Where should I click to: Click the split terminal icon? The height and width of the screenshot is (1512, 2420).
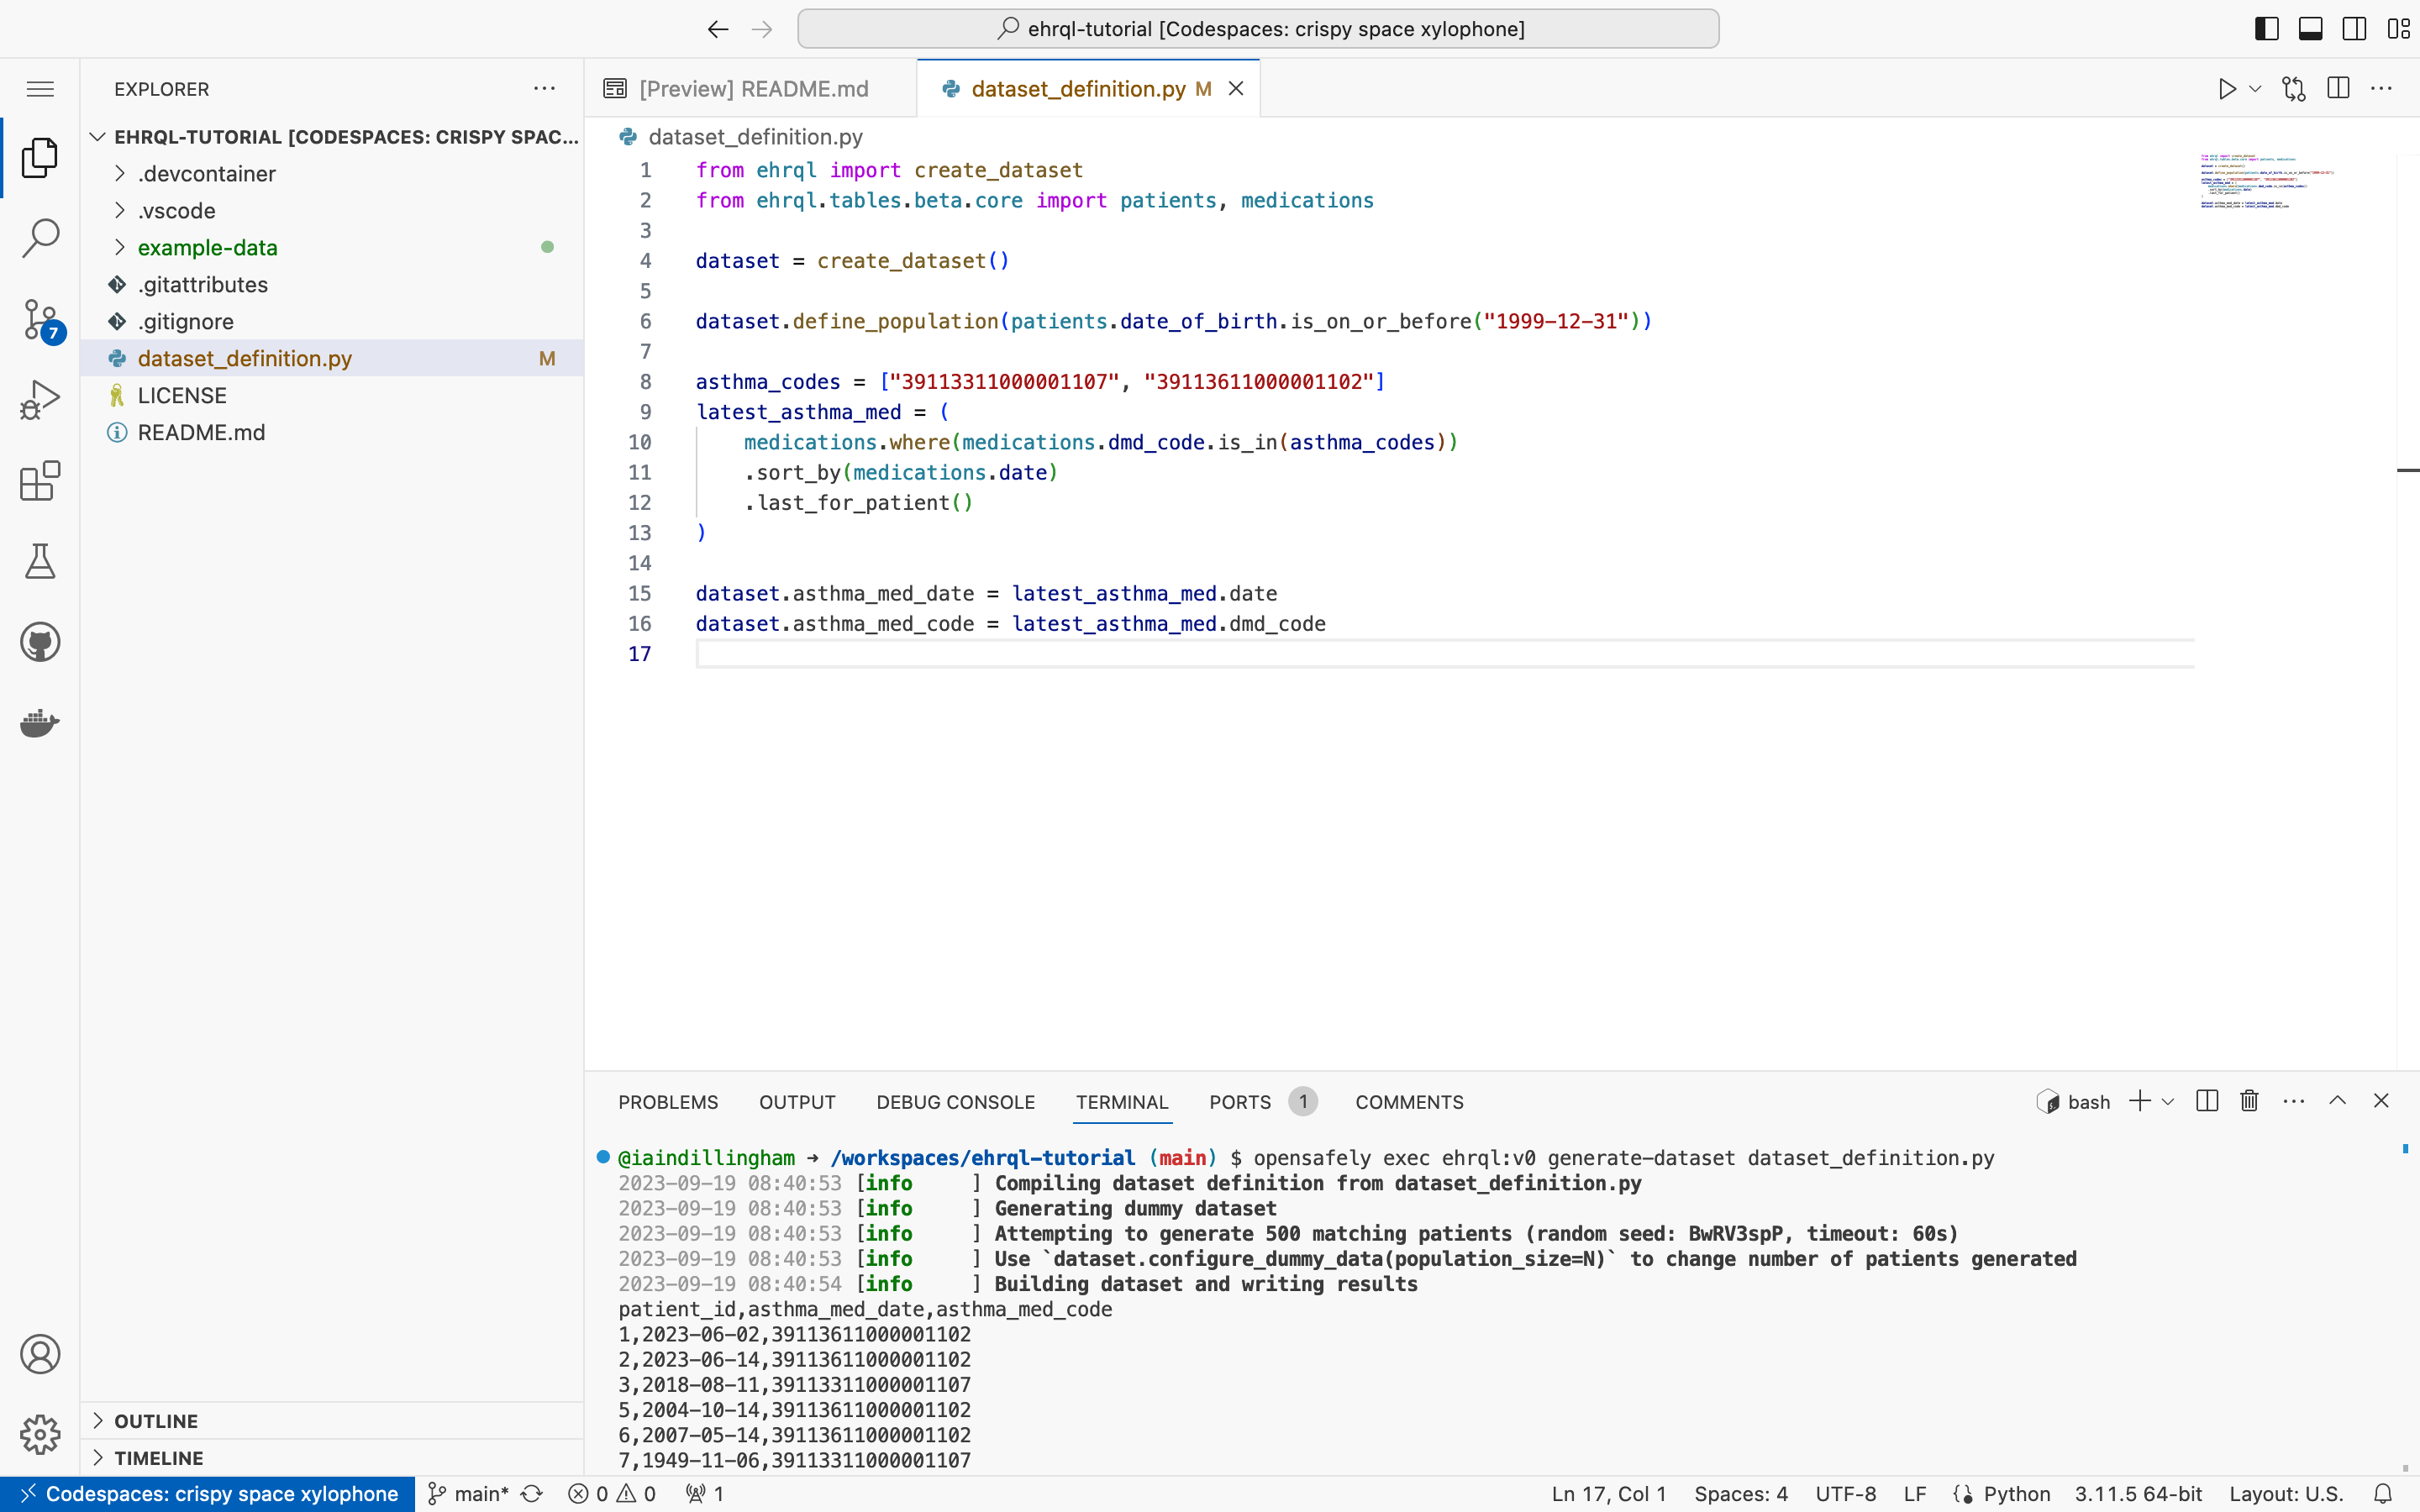pos(2207,1100)
